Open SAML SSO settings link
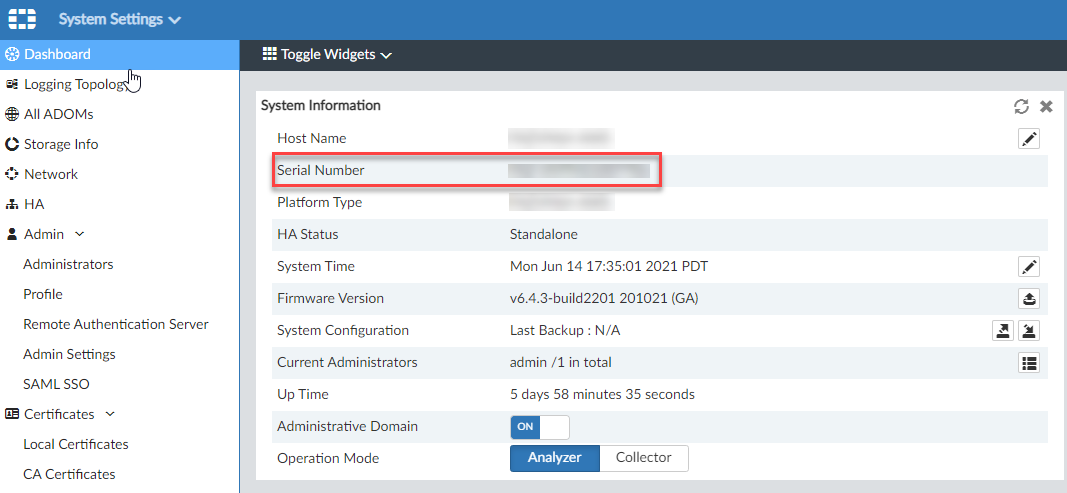This screenshot has width=1067, height=493. 56,384
